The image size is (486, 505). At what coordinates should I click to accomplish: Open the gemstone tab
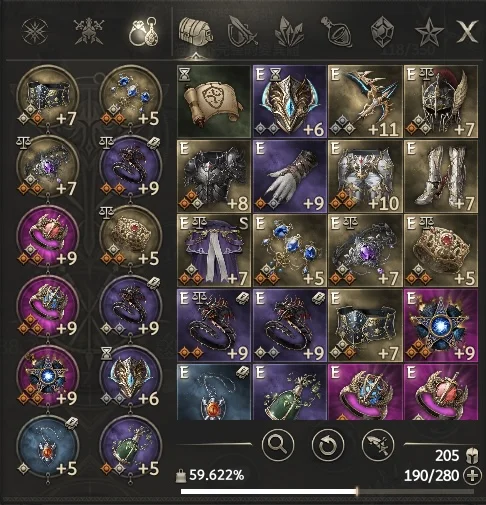[383, 33]
